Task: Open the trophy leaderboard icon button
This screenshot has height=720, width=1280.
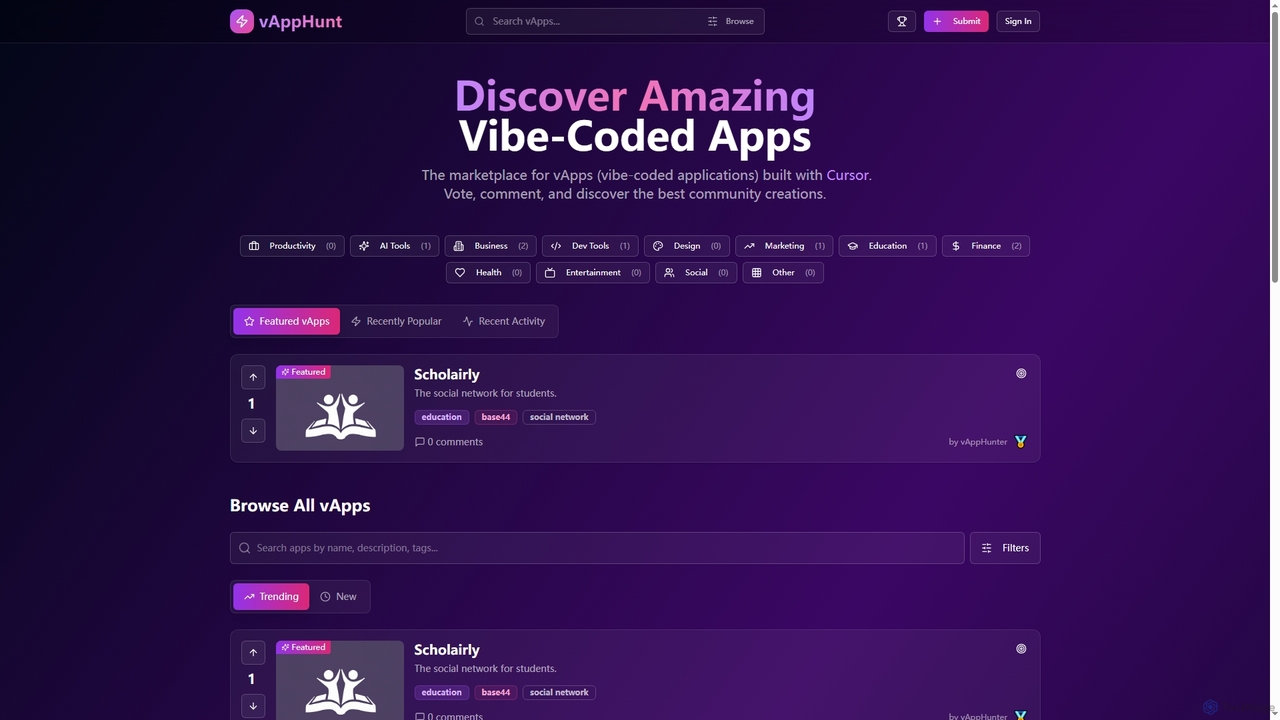Action: 902,21
